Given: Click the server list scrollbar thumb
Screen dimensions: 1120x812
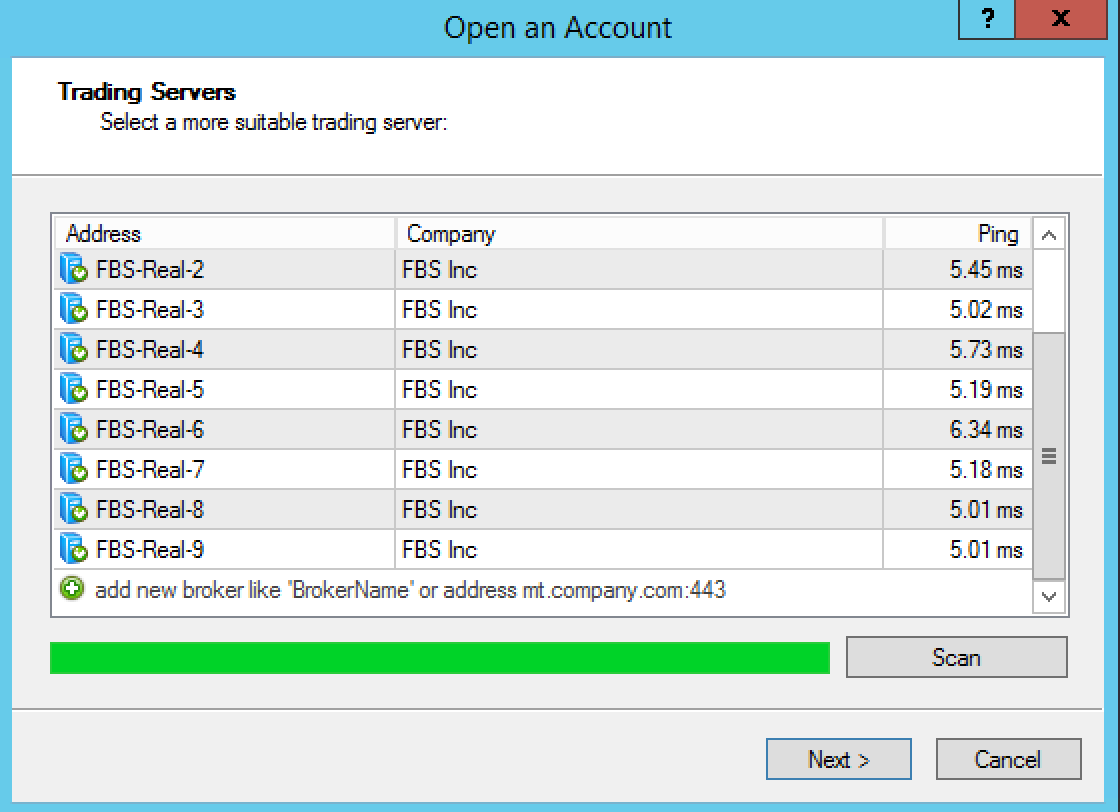Looking at the screenshot, I should pyautogui.click(x=1049, y=456).
